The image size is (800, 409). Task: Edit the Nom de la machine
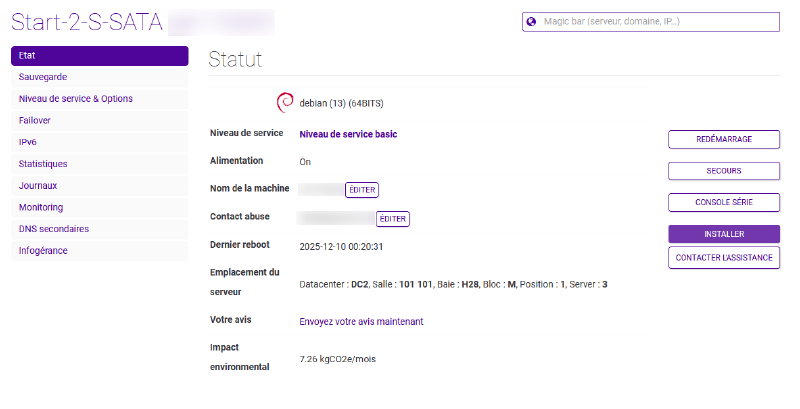362,190
